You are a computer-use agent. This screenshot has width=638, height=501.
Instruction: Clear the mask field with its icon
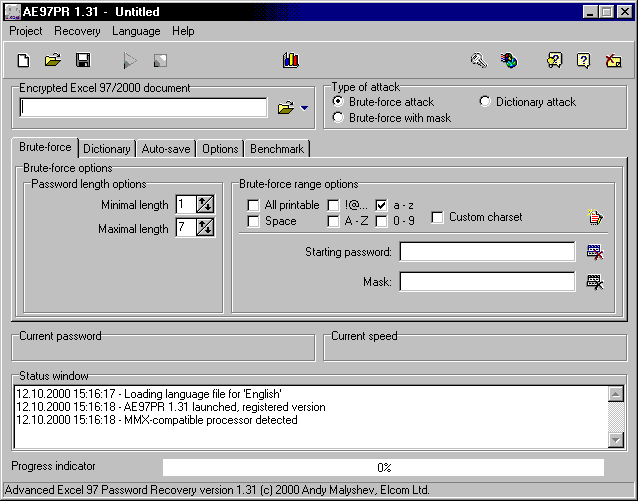click(x=595, y=282)
